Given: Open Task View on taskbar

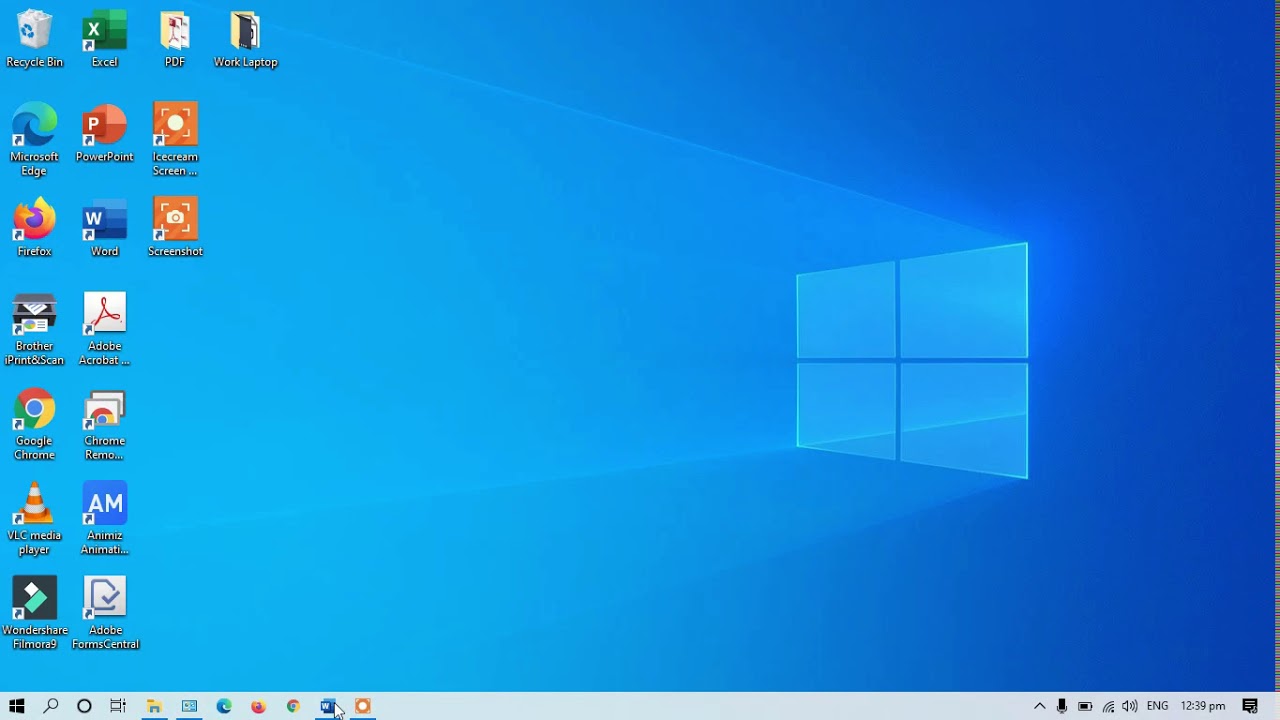Looking at the screenshot, I should tap(118, 706).
